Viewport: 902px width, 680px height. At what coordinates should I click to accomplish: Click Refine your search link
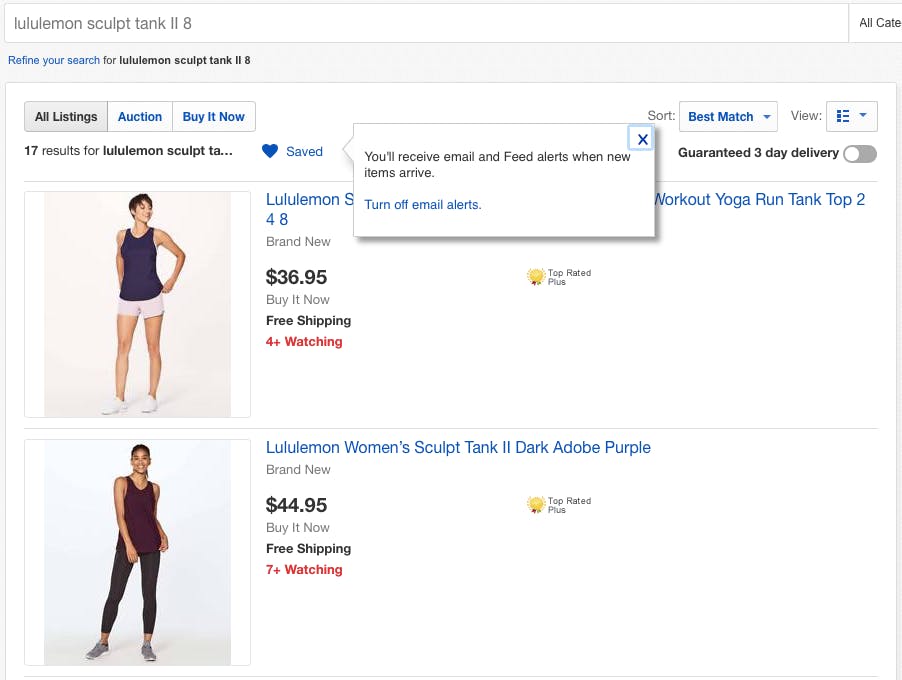pos(54,60)
